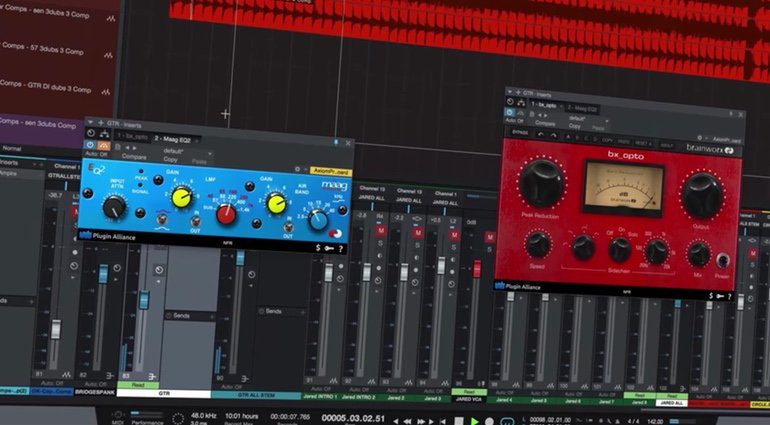Click Copy in the Maag EQ2 window
This screenshot has width=770, height=425.
[x=170, y=160]
